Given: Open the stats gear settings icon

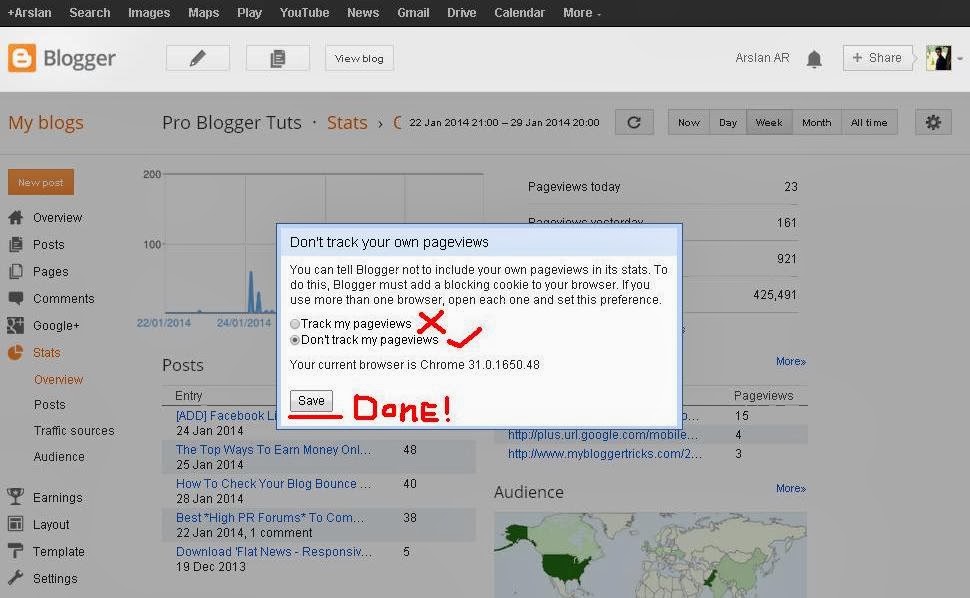Looking at the screenshot, I should tap(933, 122).
